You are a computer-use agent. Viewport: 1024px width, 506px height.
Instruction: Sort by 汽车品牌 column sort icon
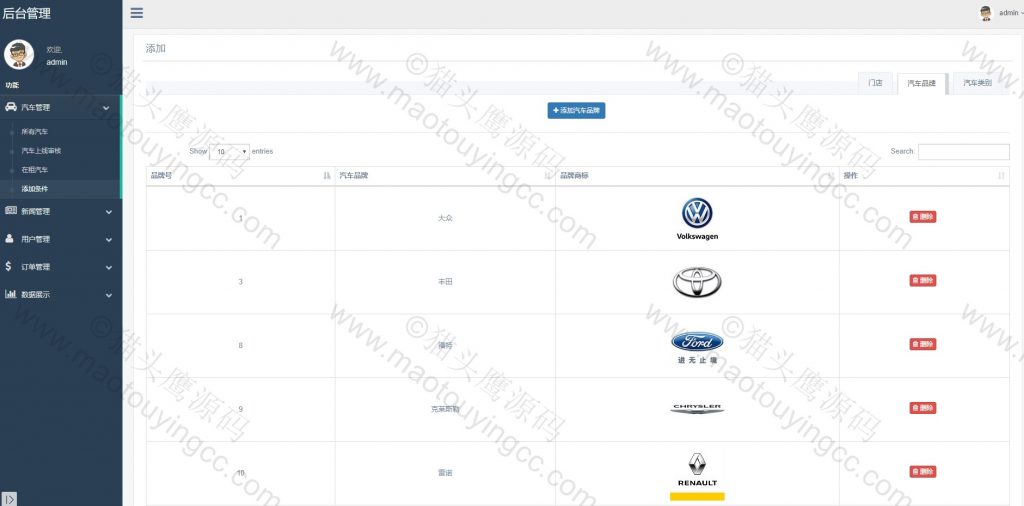(547, 176)
